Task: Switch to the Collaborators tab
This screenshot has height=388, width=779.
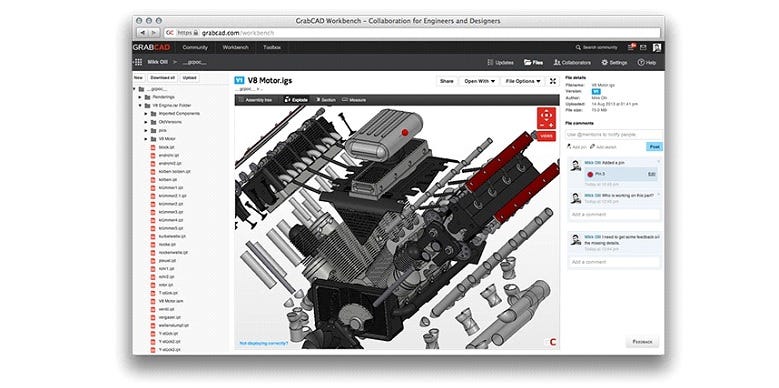Action: (572, 63)
